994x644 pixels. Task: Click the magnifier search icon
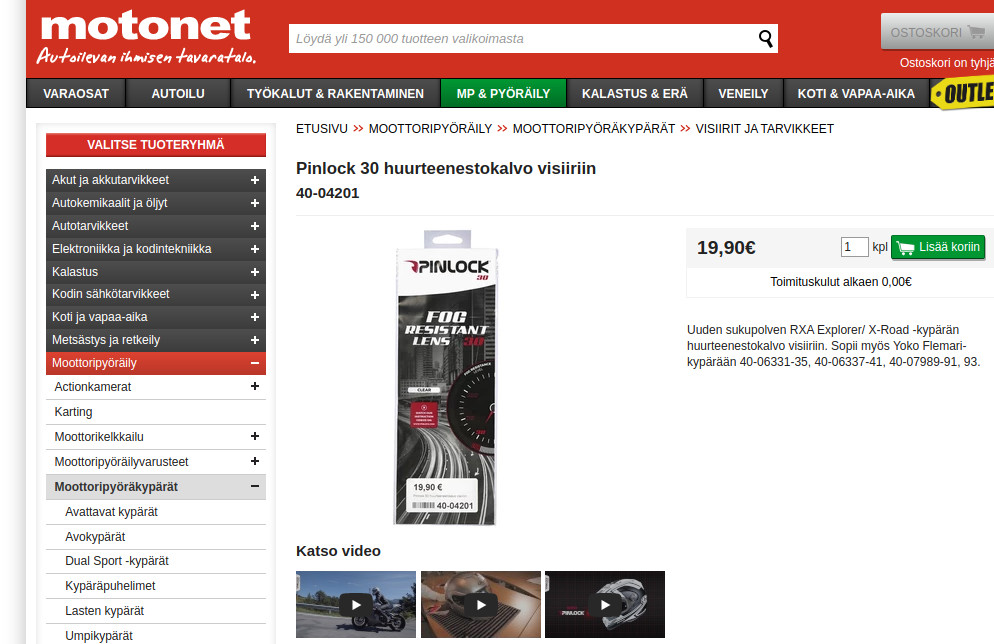point(766,39)
